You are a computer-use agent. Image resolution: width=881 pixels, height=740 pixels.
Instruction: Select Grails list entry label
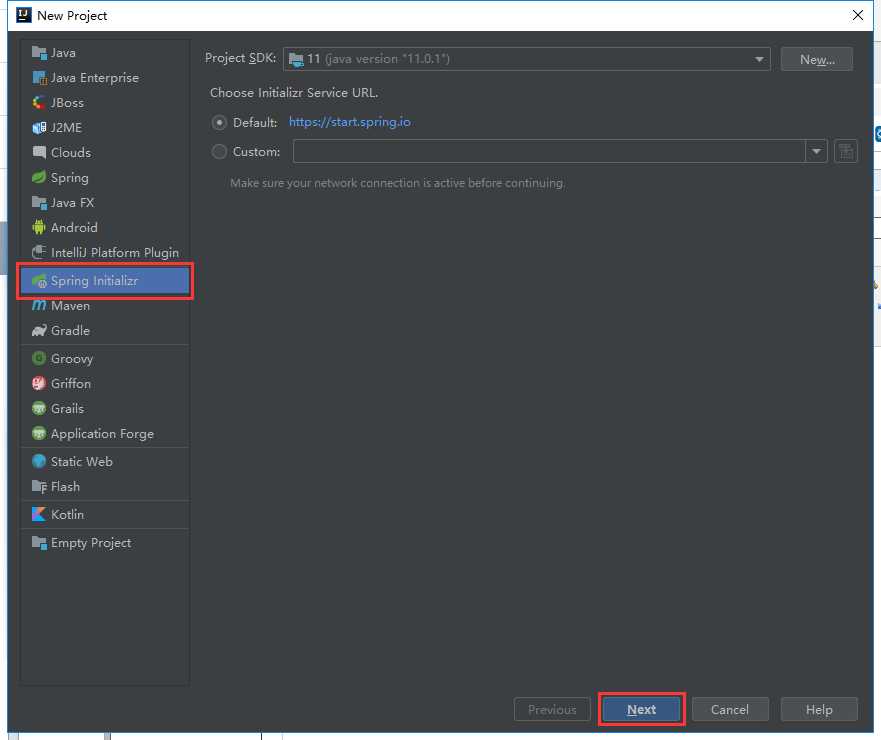coord(67,408)
